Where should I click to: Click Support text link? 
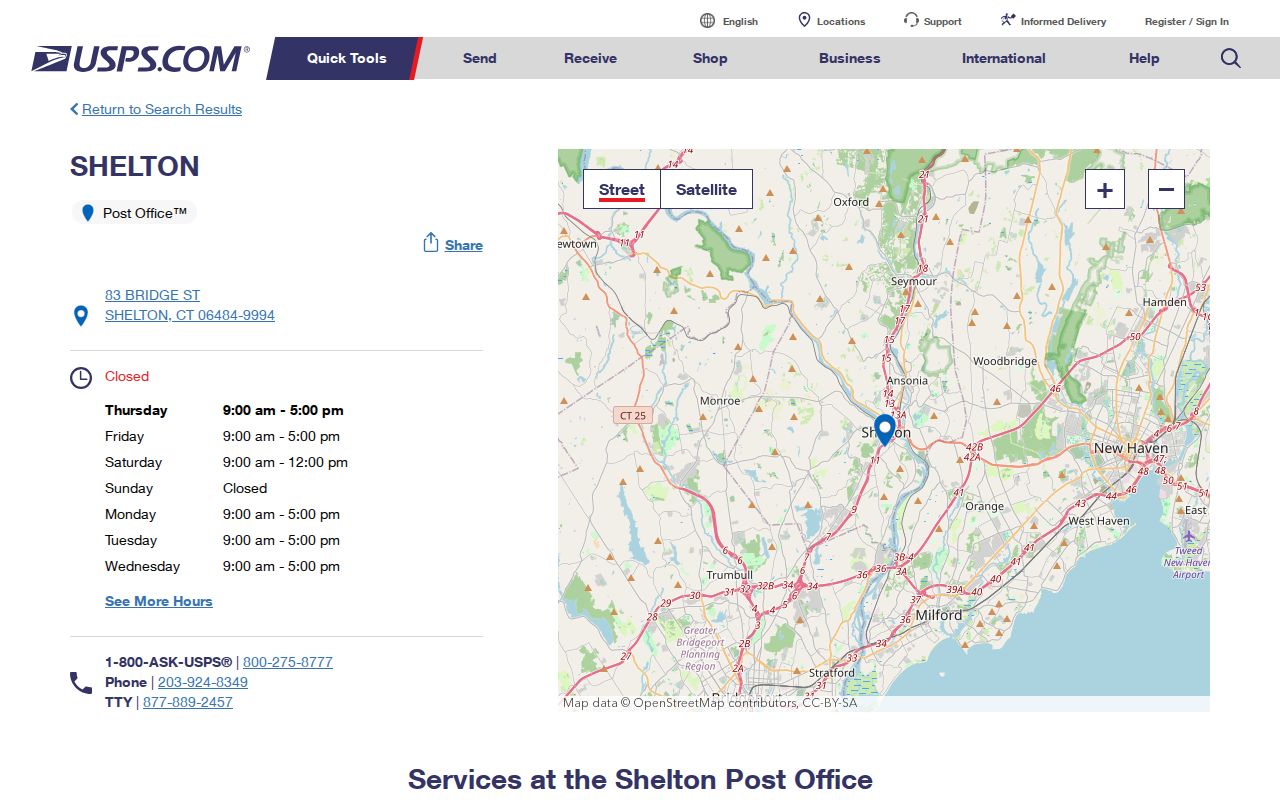point(943,21)
